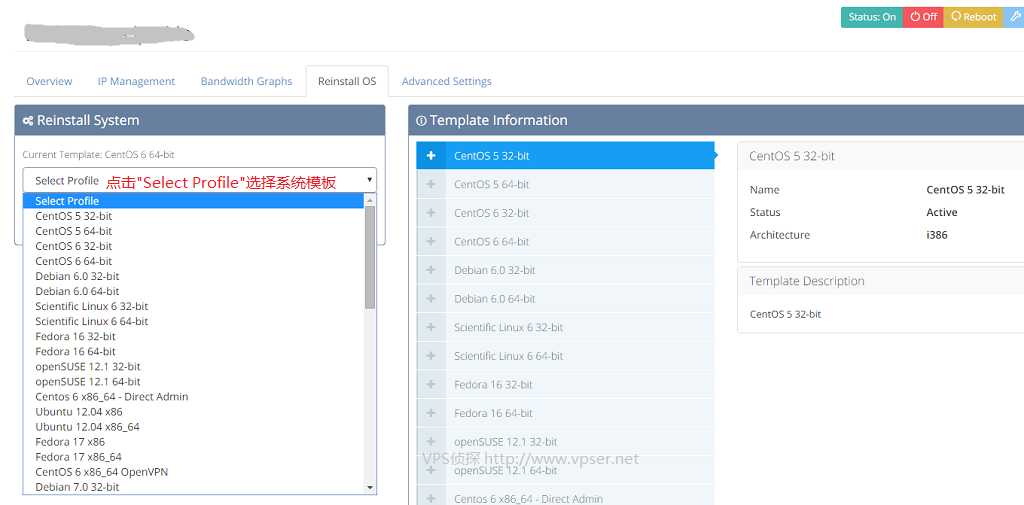1024x505 pixels.
Task: Choose Ubuntu 12.04 x86_64 from dropdown list
Action: tap(88, 427)
